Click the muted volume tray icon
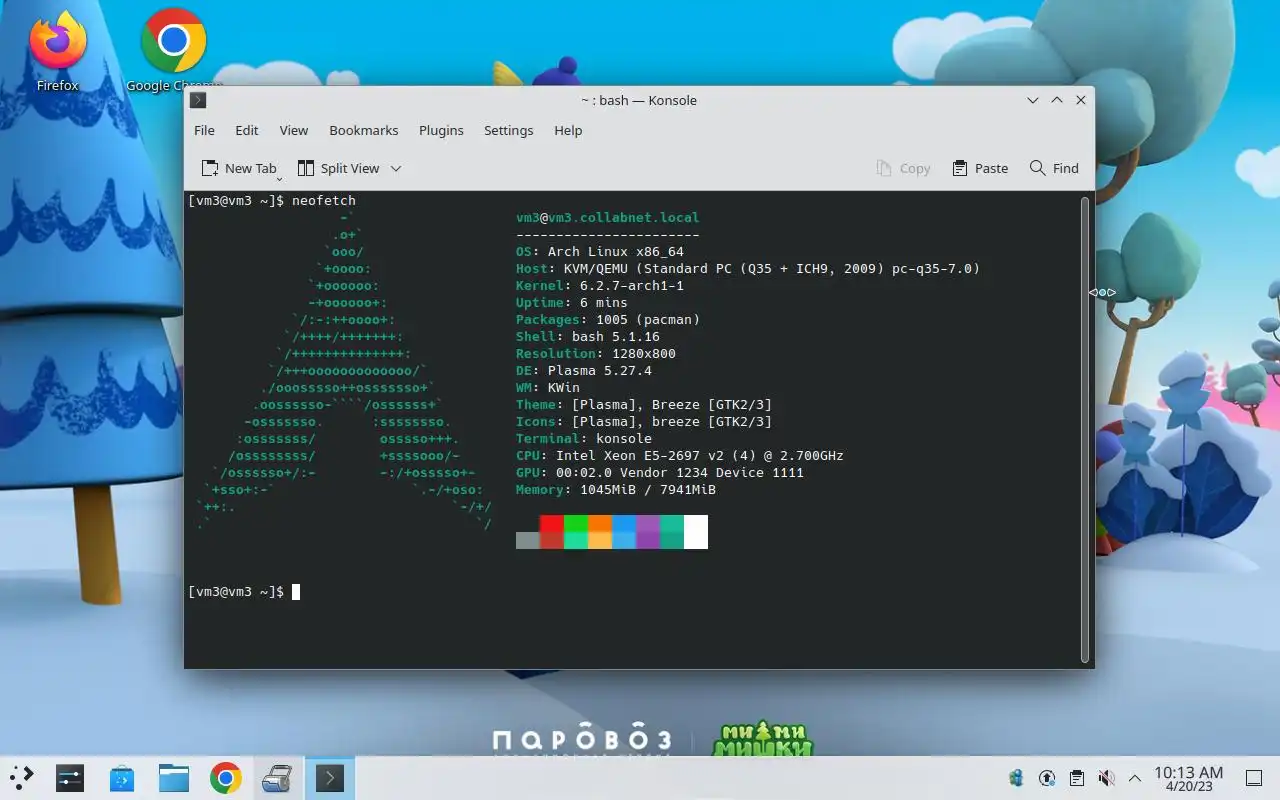Viewport: 1280px width, 800px height. (x=1106, y=778)
